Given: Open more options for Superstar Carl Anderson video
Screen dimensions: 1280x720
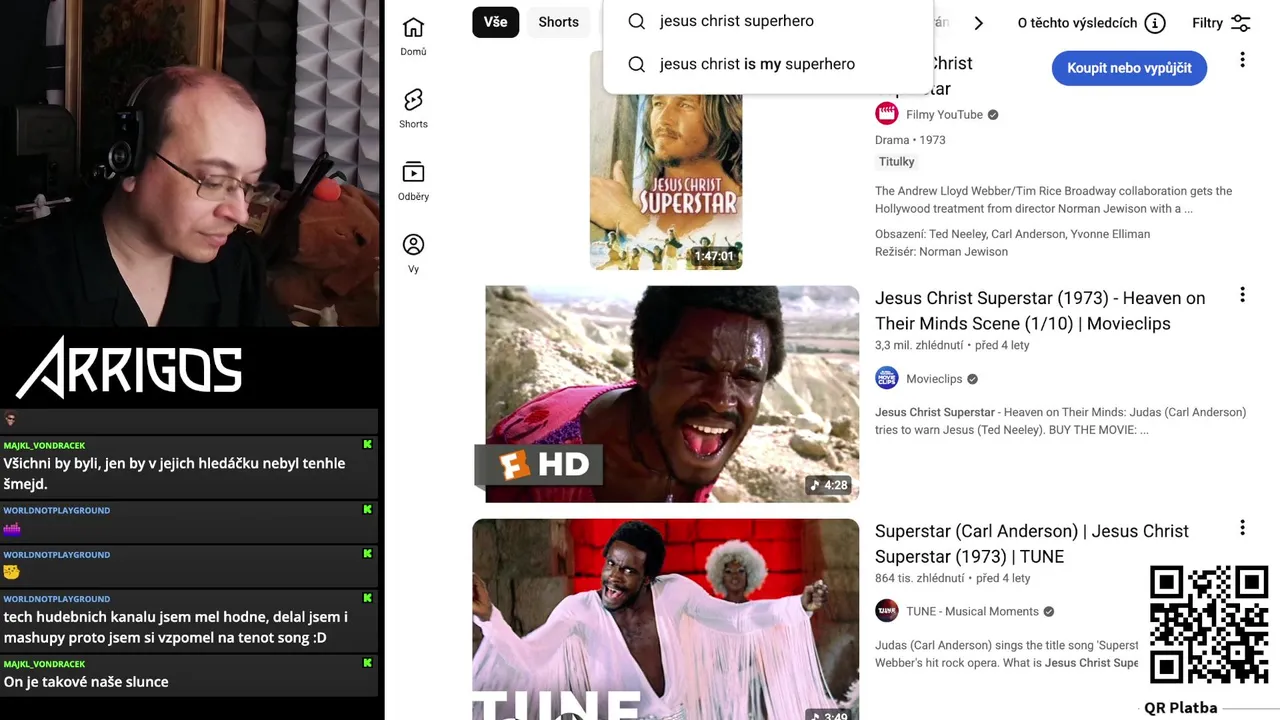Looking at the screenshot, I should pyautogui.click(x=1242, y=528).
